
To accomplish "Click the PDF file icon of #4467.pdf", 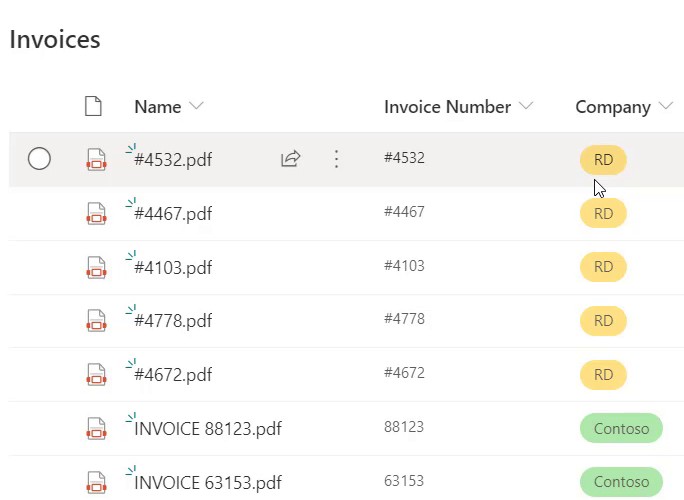I will [x=96, y=213].
